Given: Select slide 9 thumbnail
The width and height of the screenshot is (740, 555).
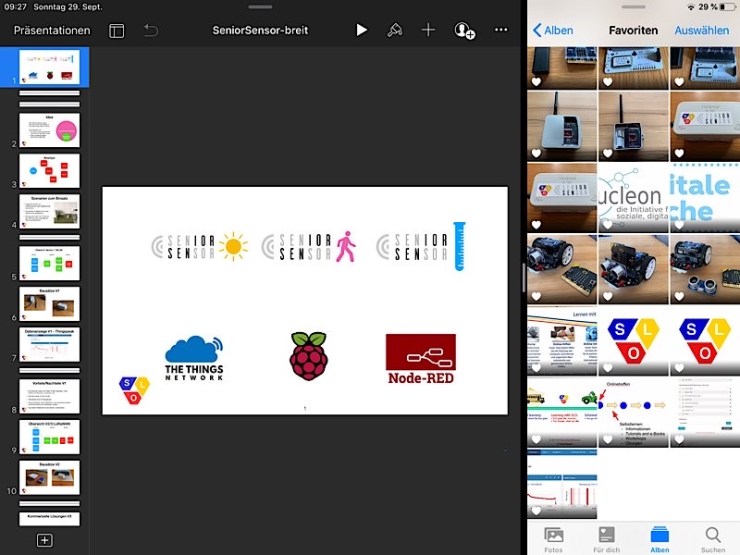Looking at the screenshot, I should 50,437.
